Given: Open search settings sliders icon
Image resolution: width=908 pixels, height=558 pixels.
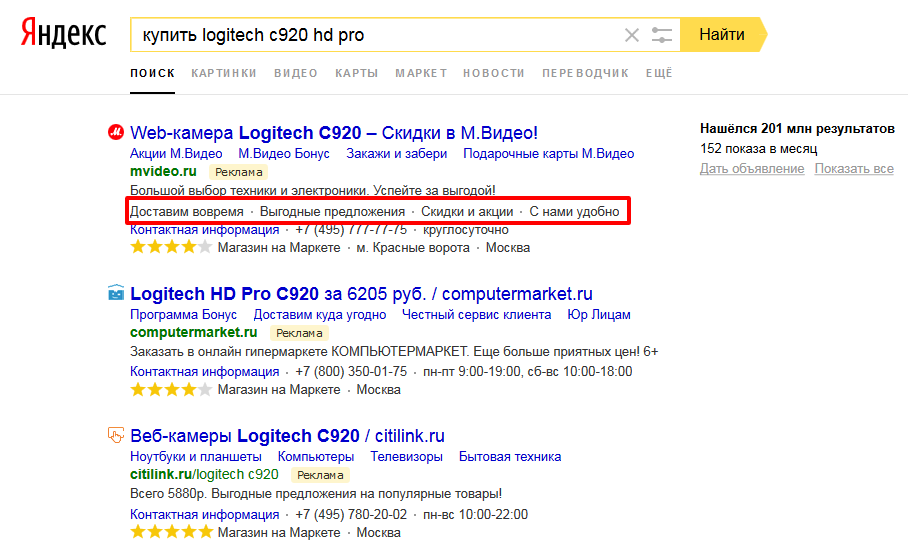Looking at the screenshot, I should (x=661, y=35).
